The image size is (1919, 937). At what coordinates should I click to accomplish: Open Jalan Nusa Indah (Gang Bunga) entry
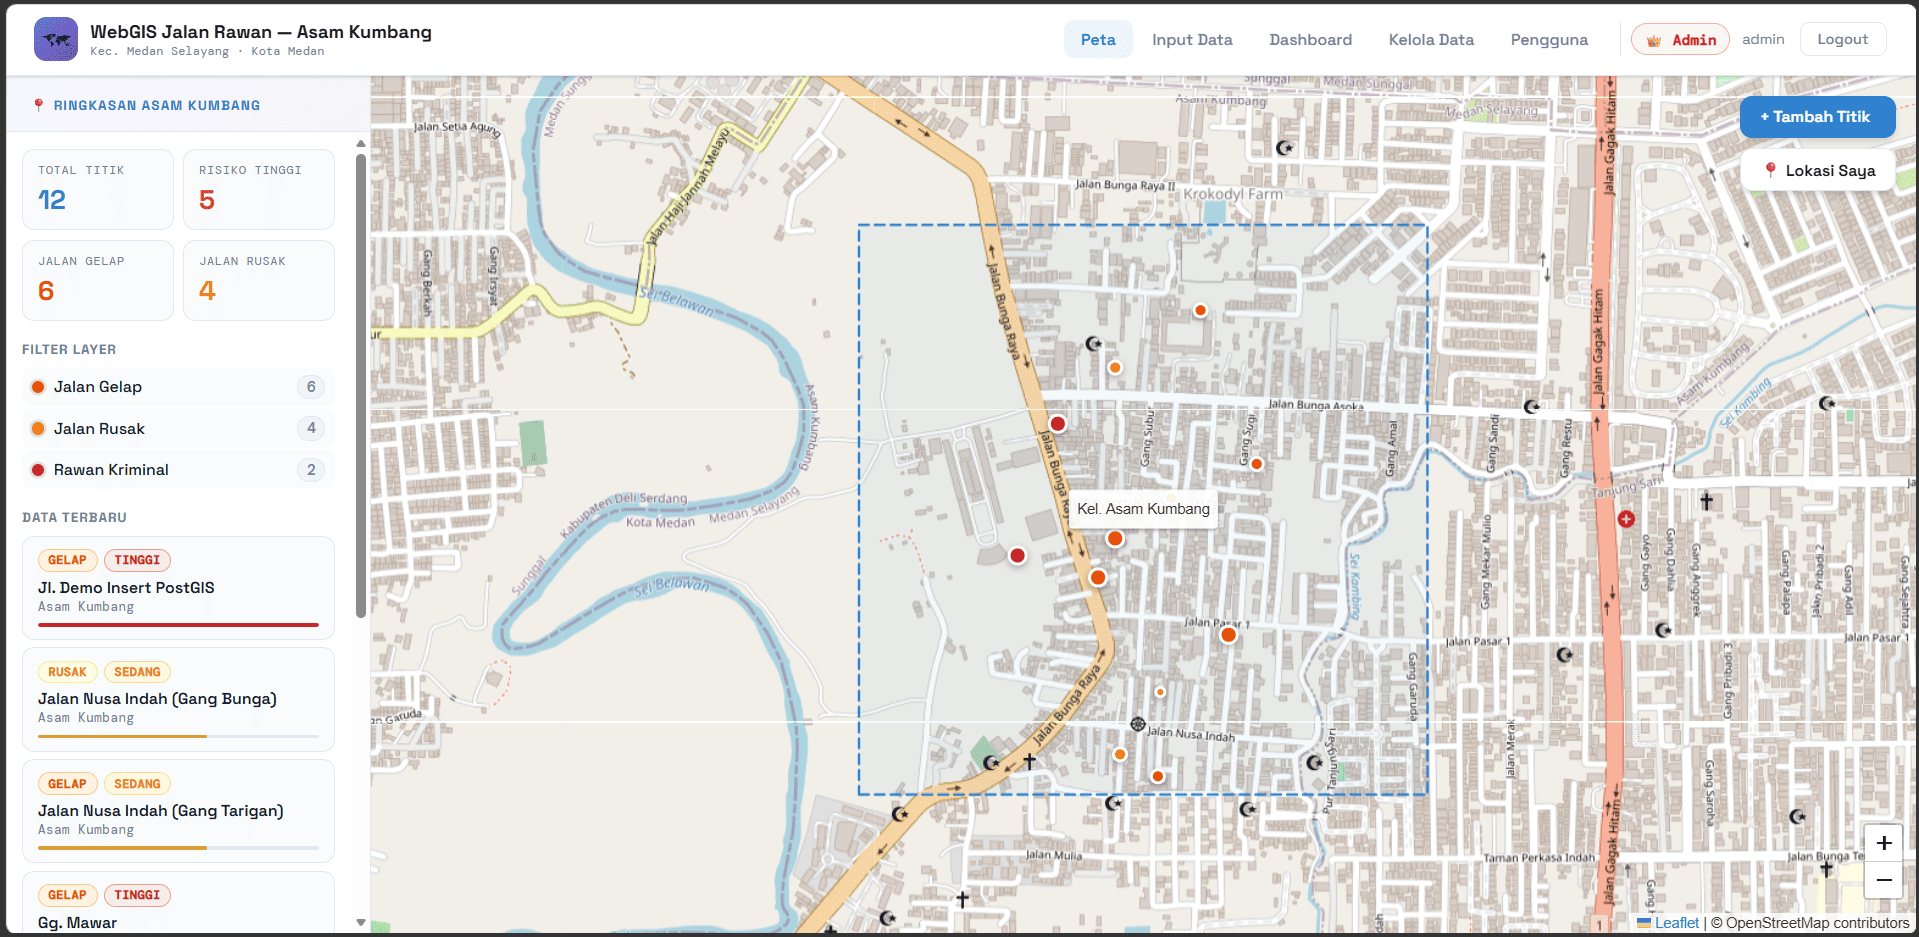coord(178,700)
